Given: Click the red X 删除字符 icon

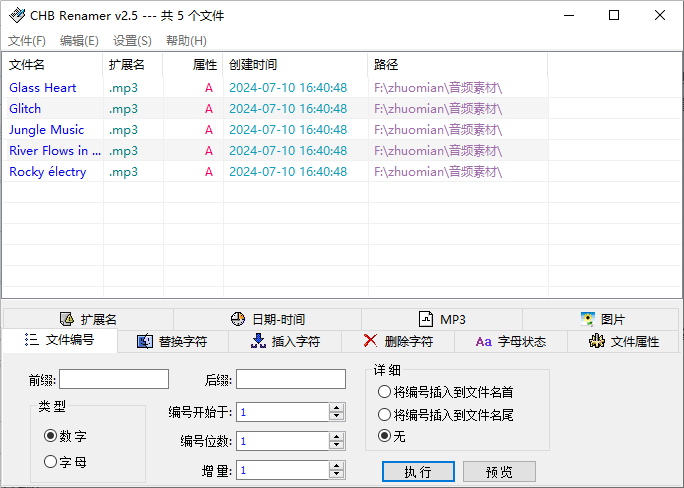Looking at the screenshot, I should coord(371,341).
